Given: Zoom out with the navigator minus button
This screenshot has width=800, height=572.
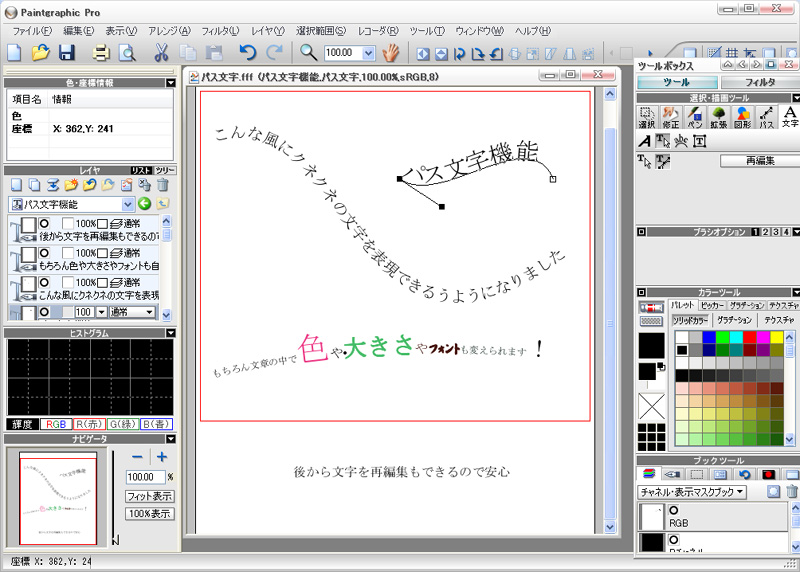Looking at the screenshot, I should coord(137,457).
